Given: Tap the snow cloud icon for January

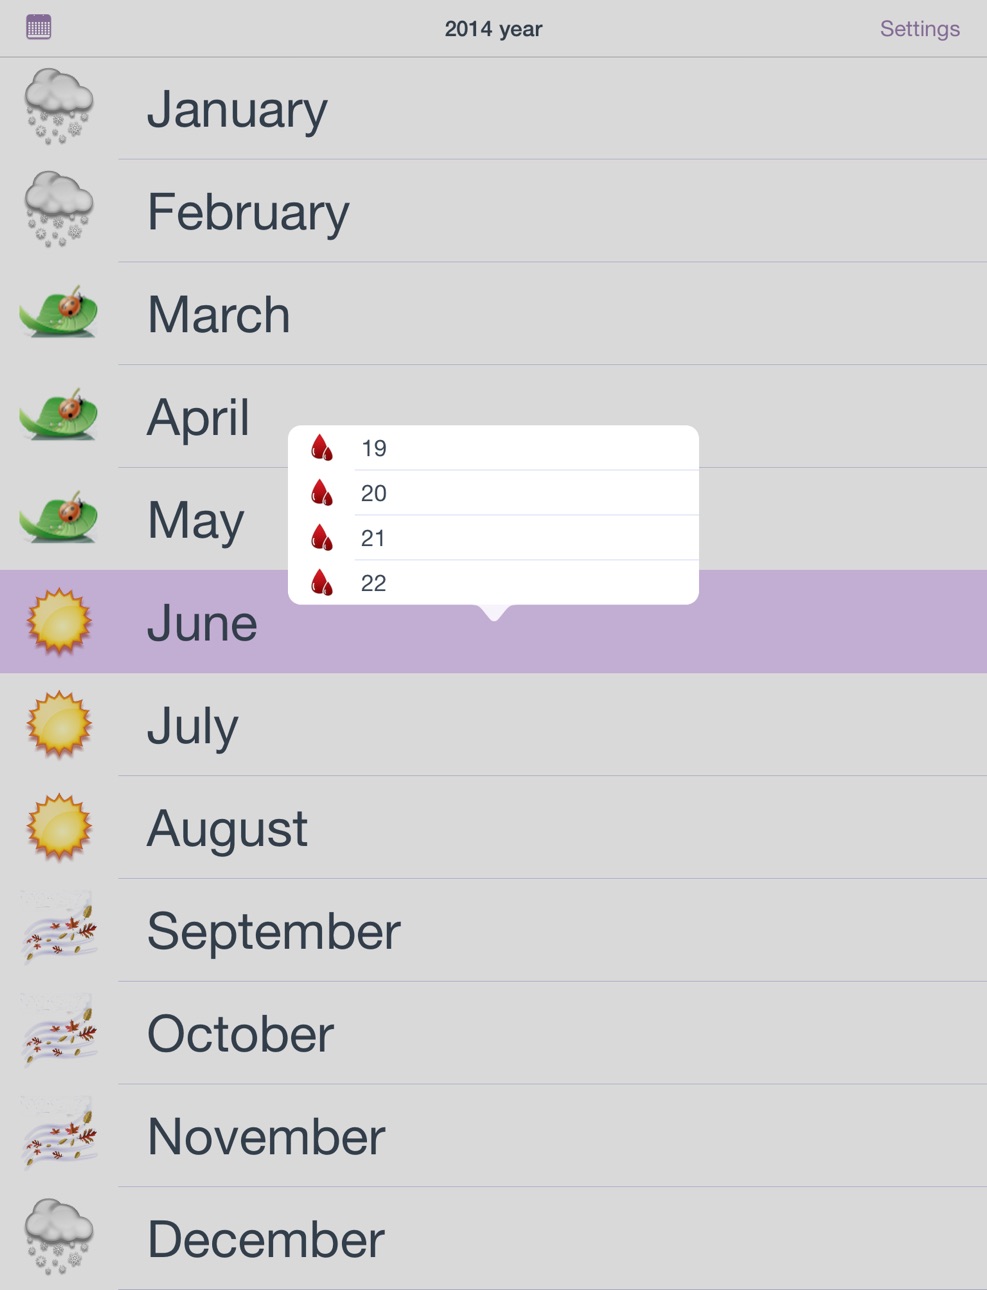Looking at the screenshot, I should click(x=59, y=107).
